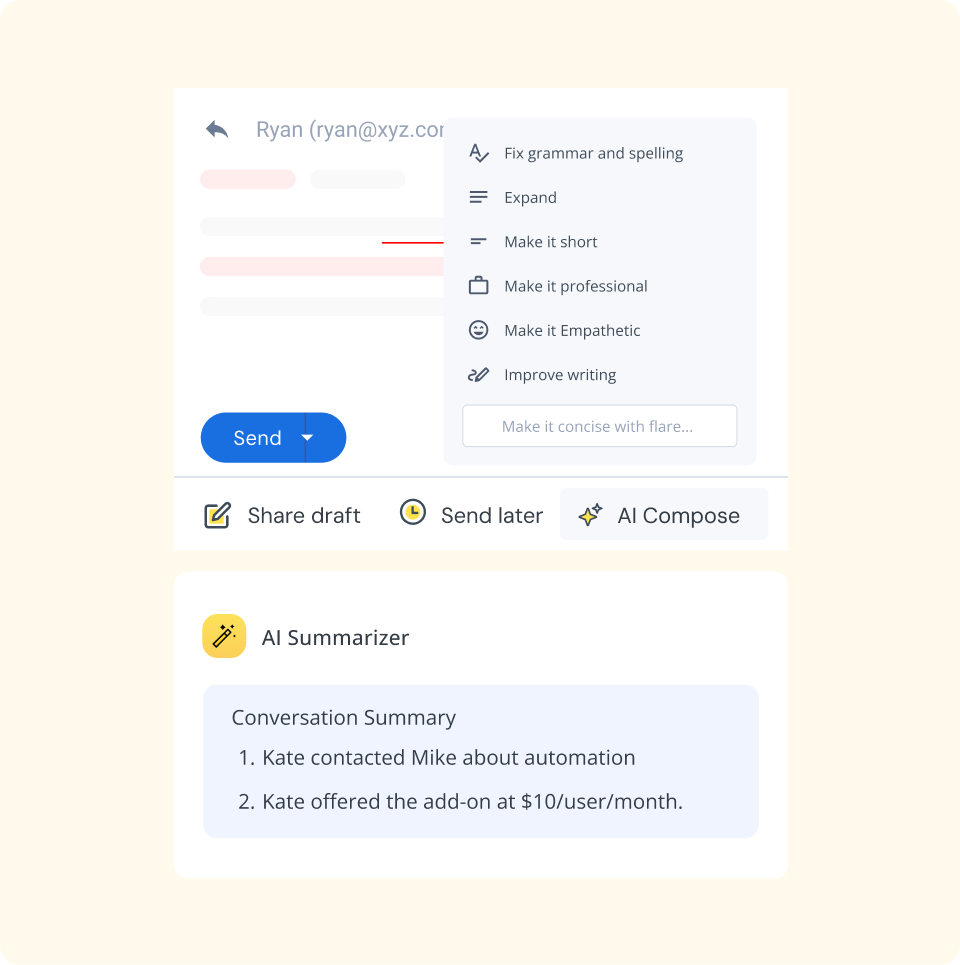Click the smiley face Empathetic icon
The image size is (960, 965).
coord(479,330)
